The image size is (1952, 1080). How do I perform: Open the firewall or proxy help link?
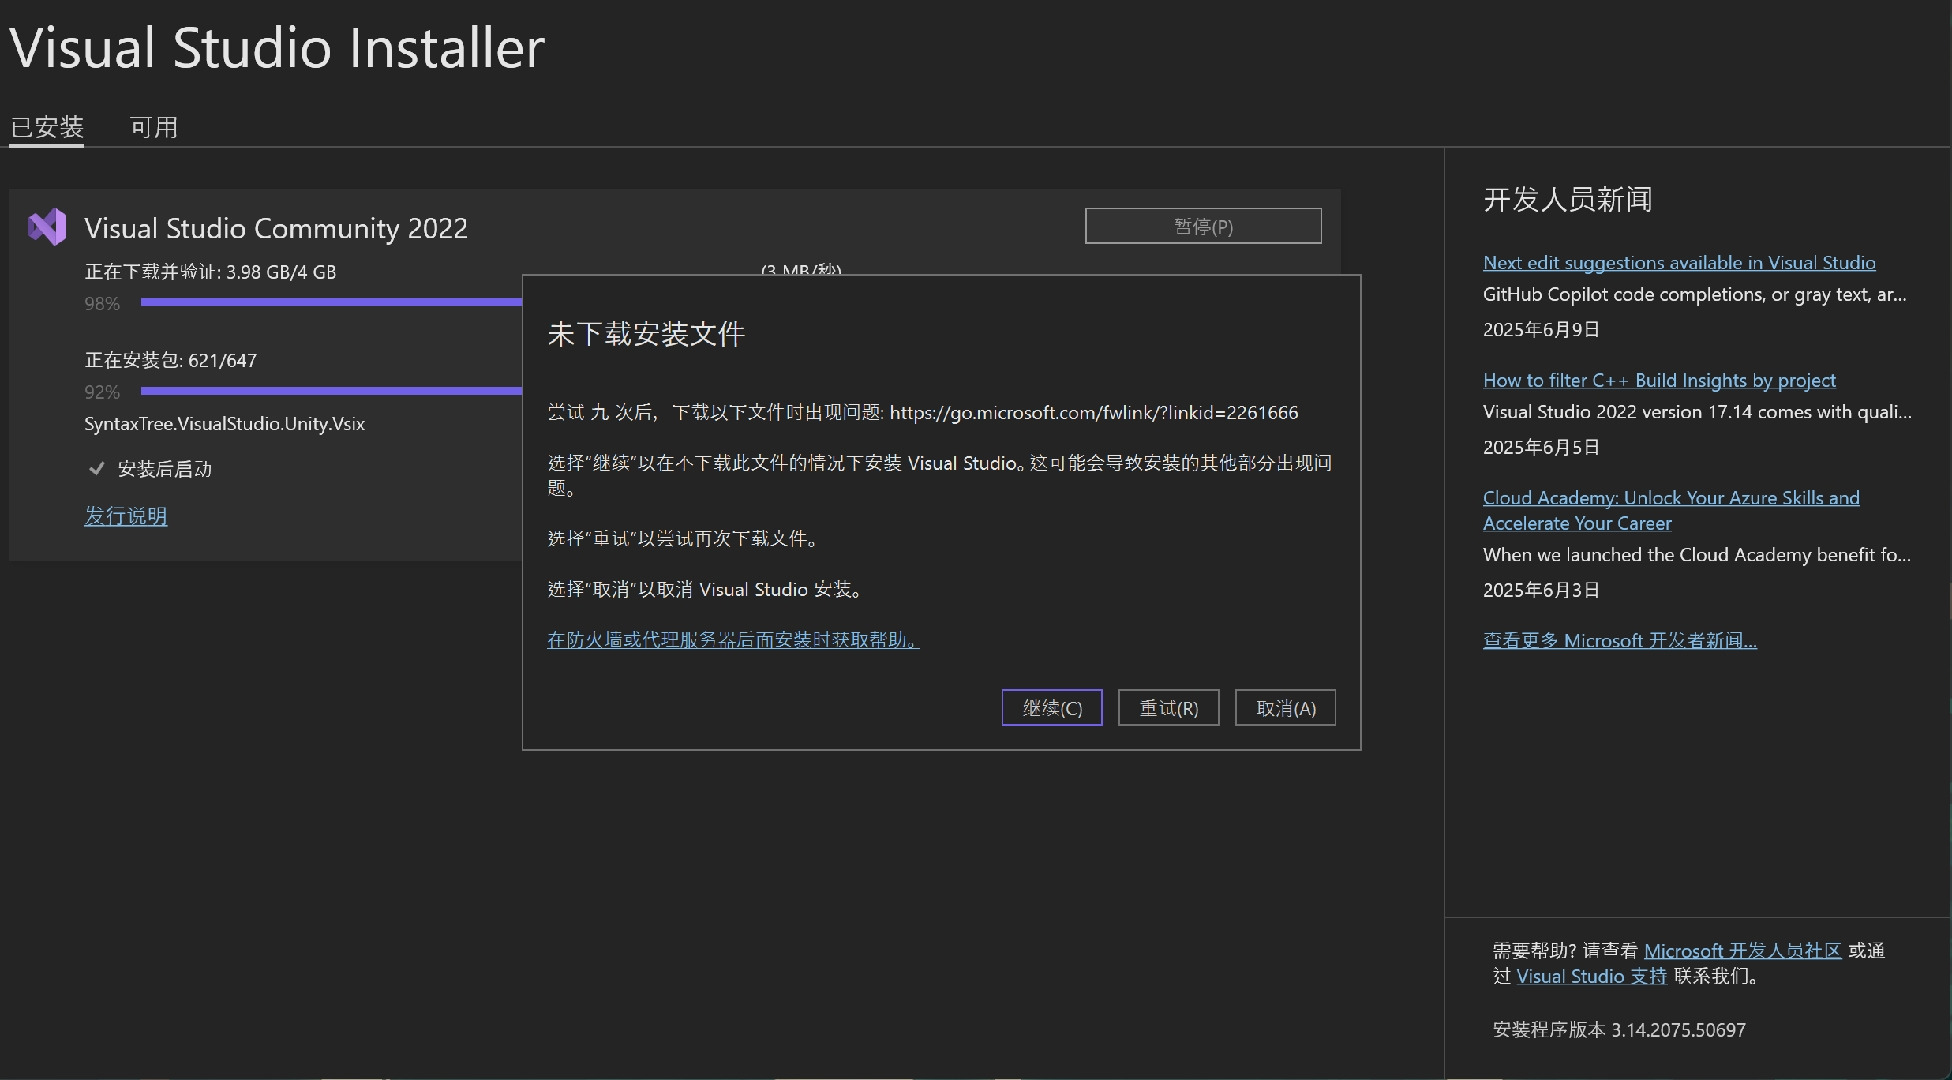(x=732, y=639)
